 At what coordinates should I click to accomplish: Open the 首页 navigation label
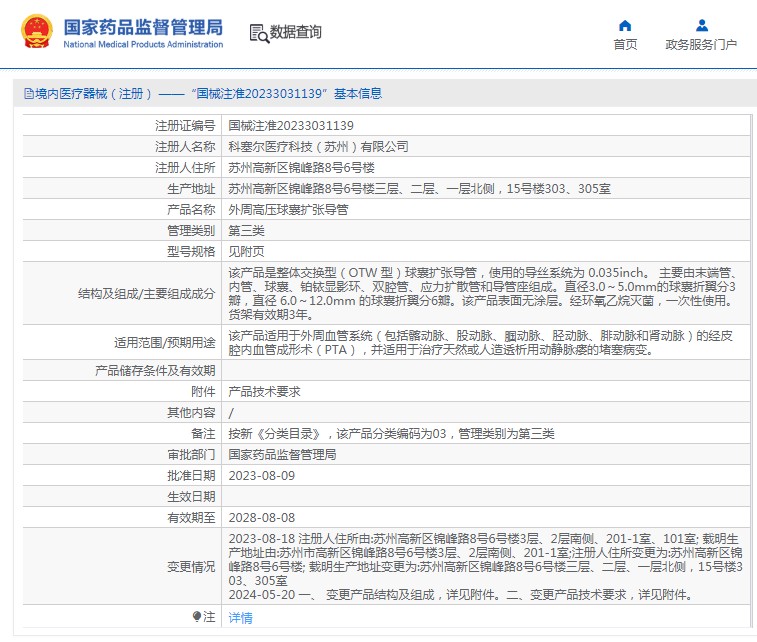tap(625, 45)
